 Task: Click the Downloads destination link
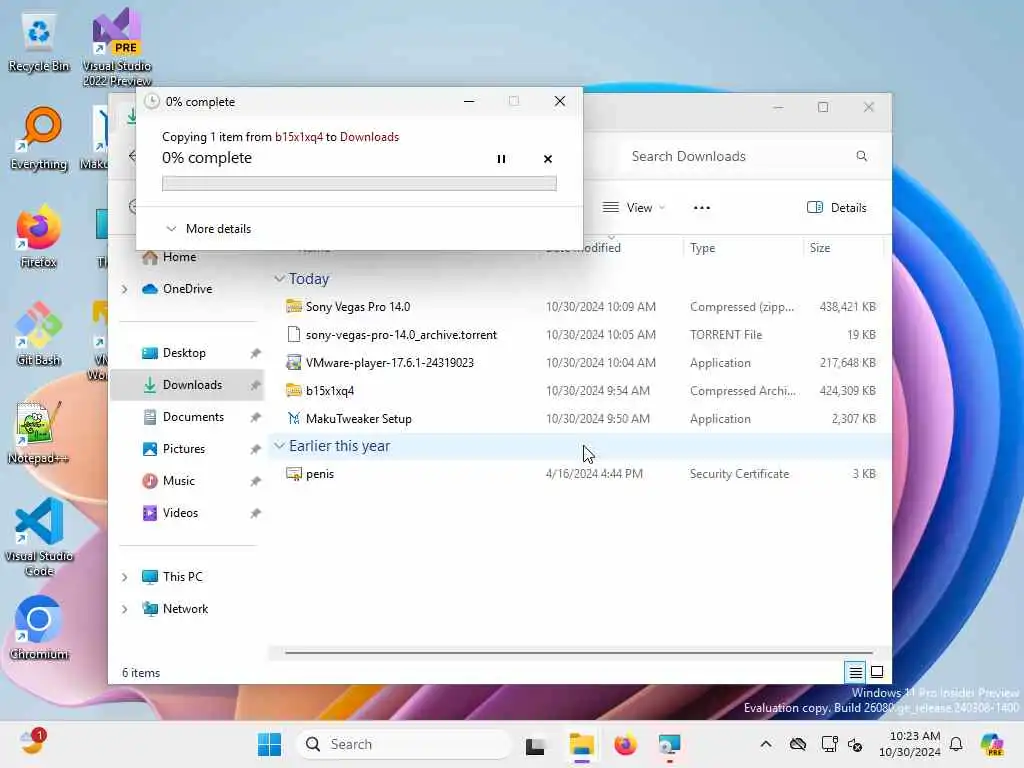coord(369,136)
